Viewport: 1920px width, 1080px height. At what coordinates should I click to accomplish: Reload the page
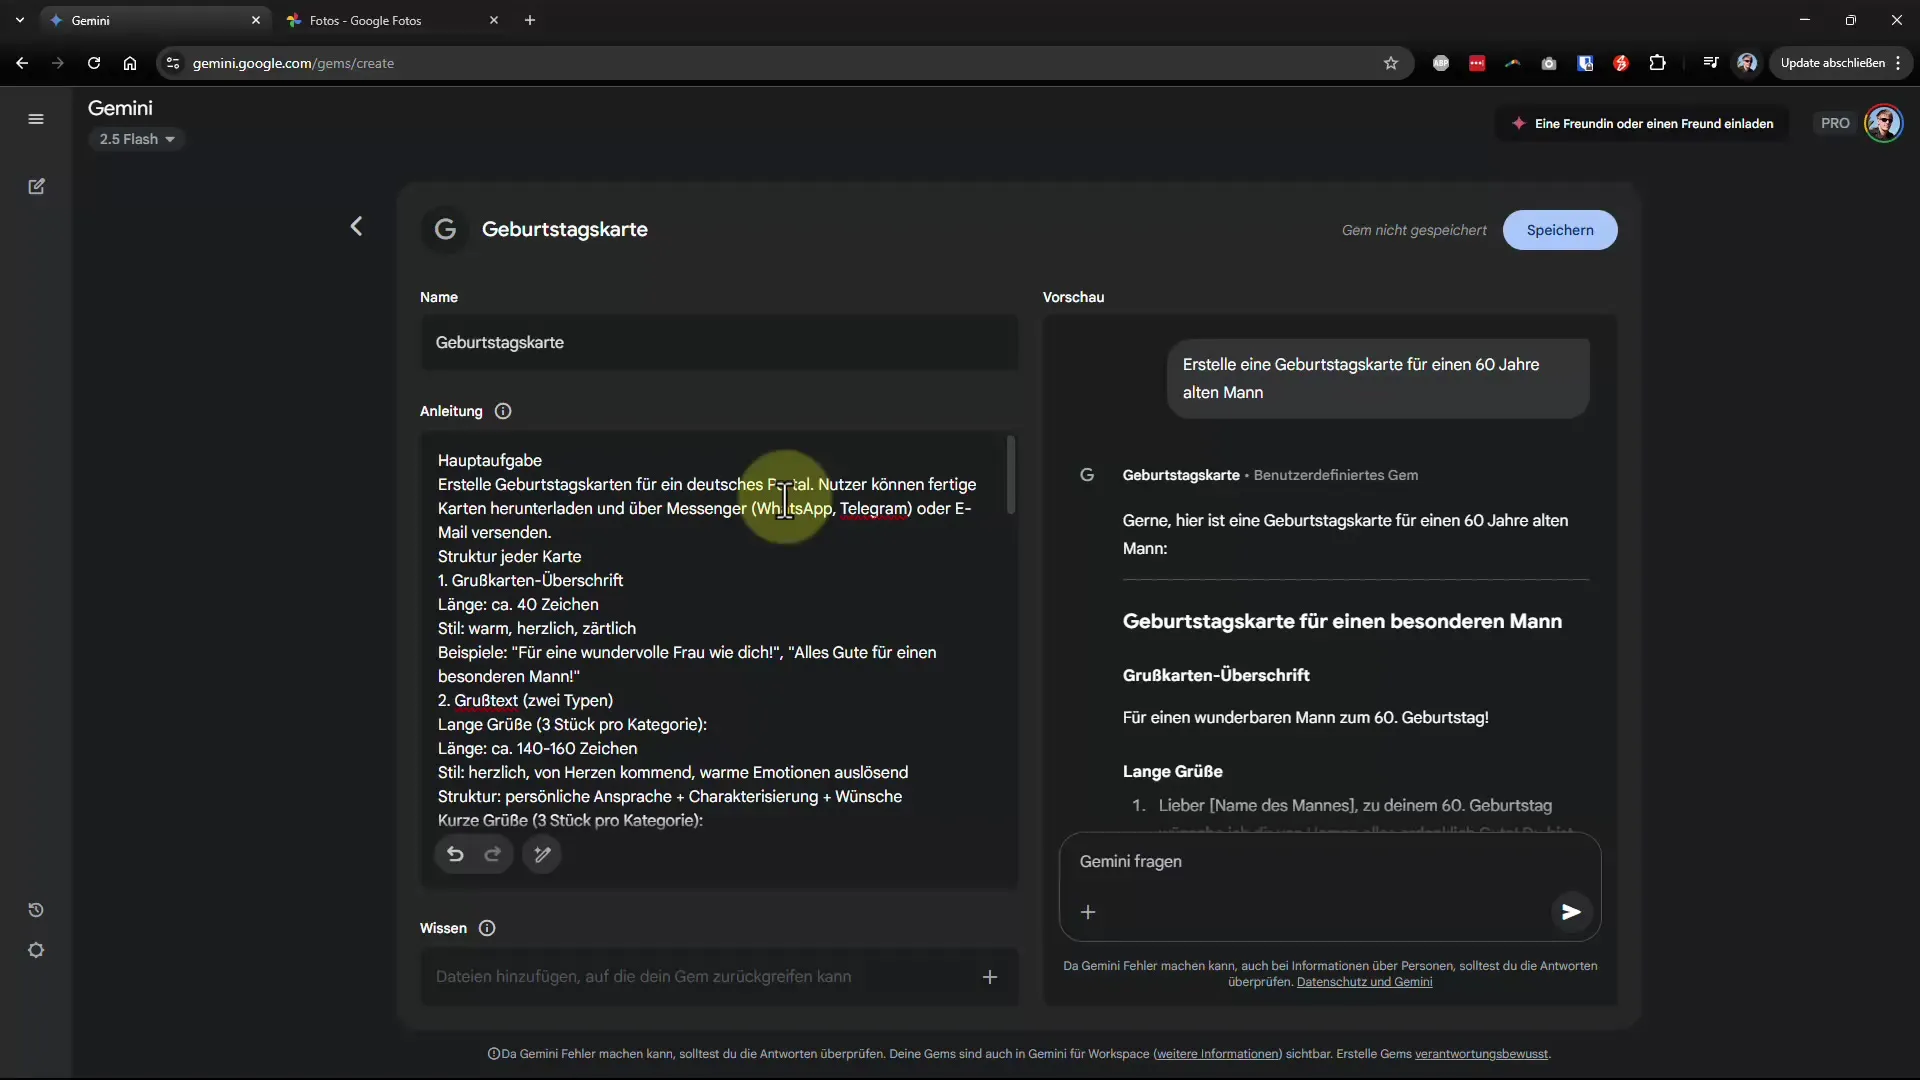(x=94, y=63)
